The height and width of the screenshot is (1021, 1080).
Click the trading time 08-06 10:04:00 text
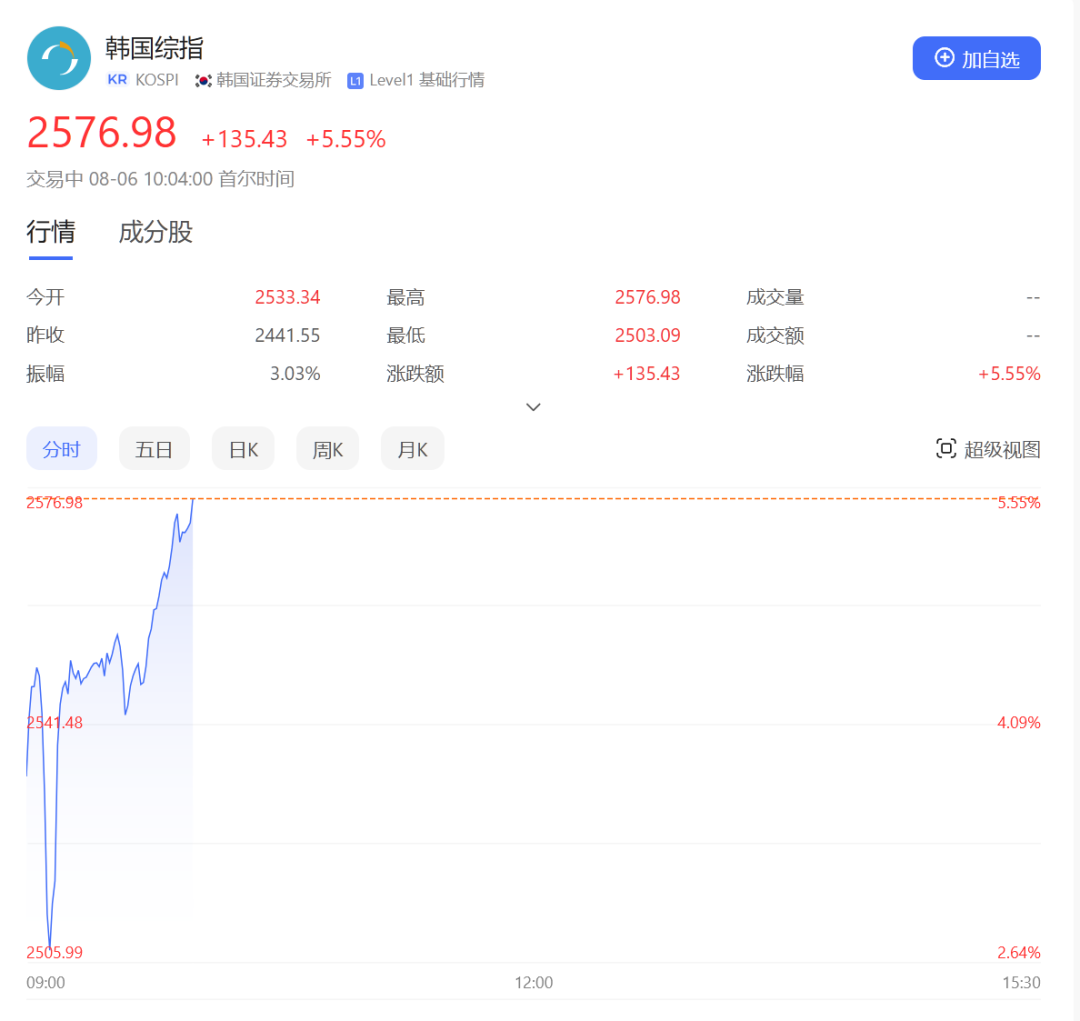(x=151, y=179)
